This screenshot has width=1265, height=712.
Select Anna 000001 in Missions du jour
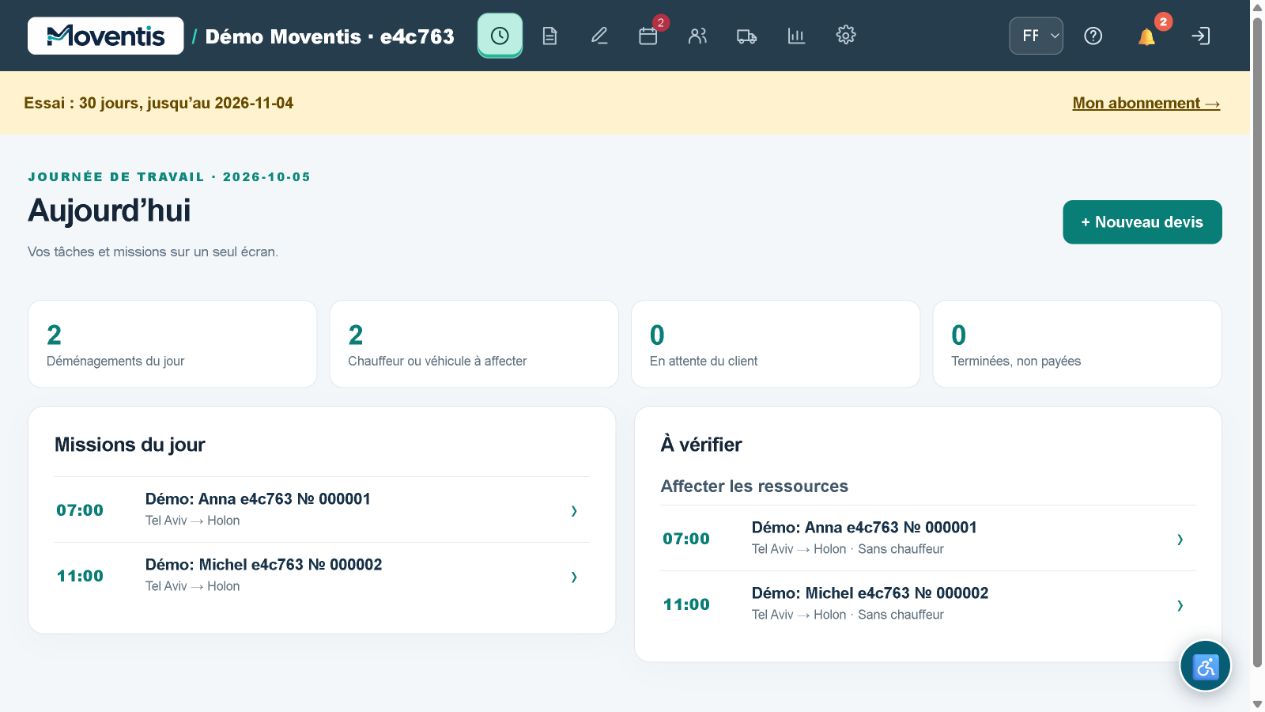point(322,510)
